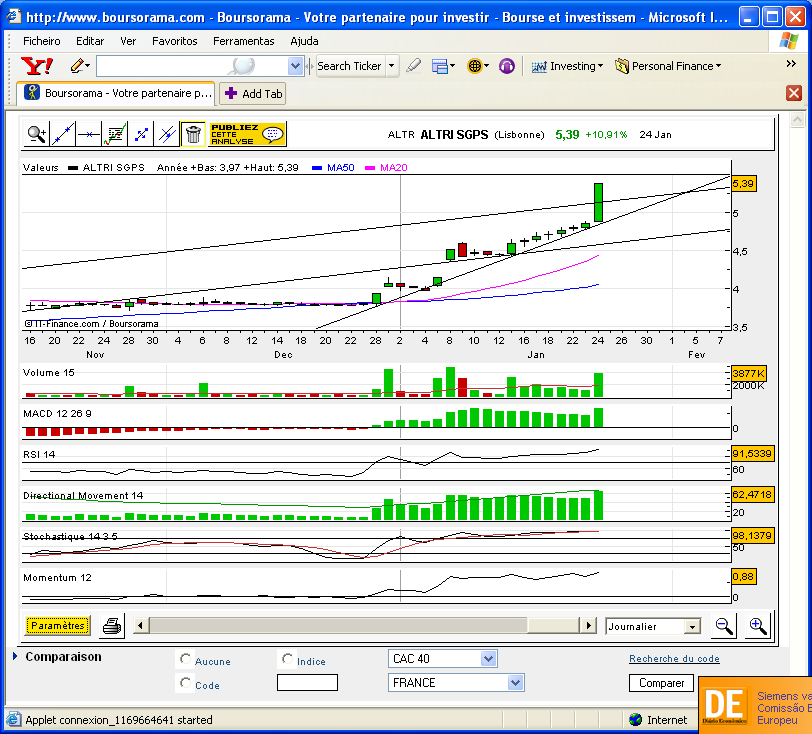This screenshot has width=812, height=734.
Task: Click the Comparer button
Action: [661, 683]
